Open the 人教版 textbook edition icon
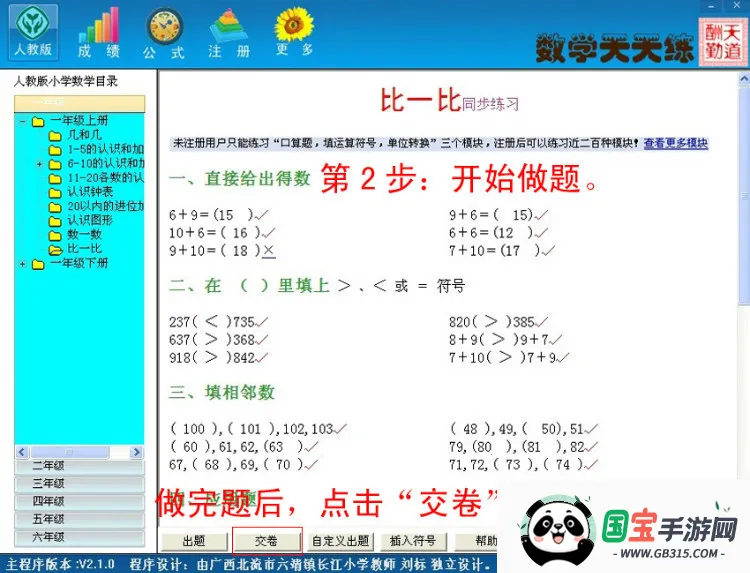This screenshot has width=750, height=573. click(x=33, y=32)
